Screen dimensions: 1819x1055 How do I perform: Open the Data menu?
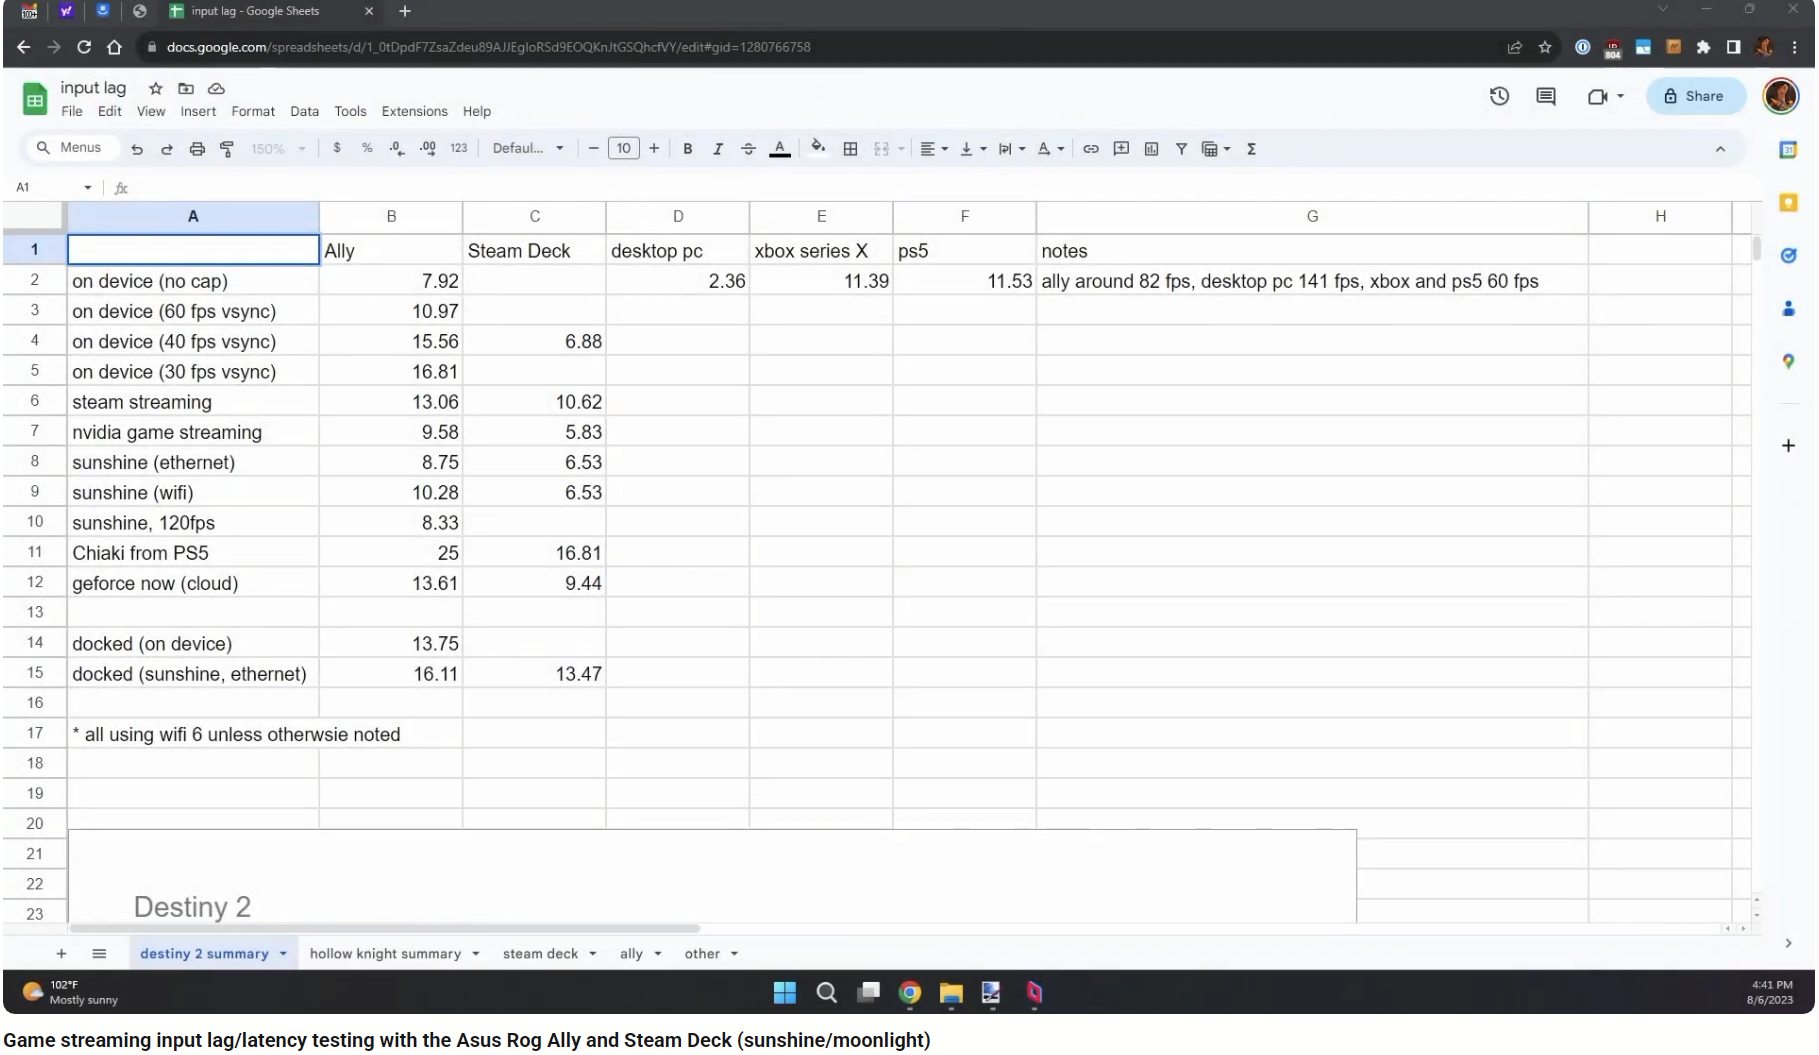[305, 112]
